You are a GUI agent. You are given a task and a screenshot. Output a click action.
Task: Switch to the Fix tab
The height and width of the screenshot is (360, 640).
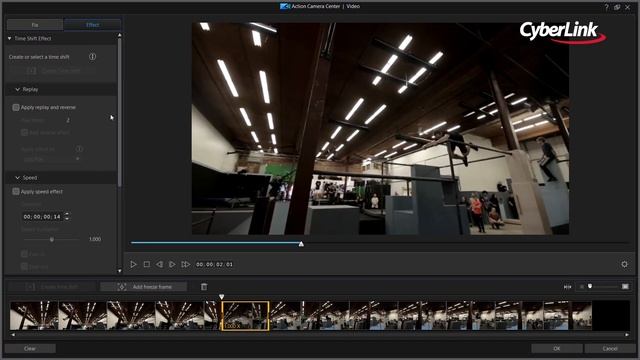pyautogui.click(x=35, y=25)
